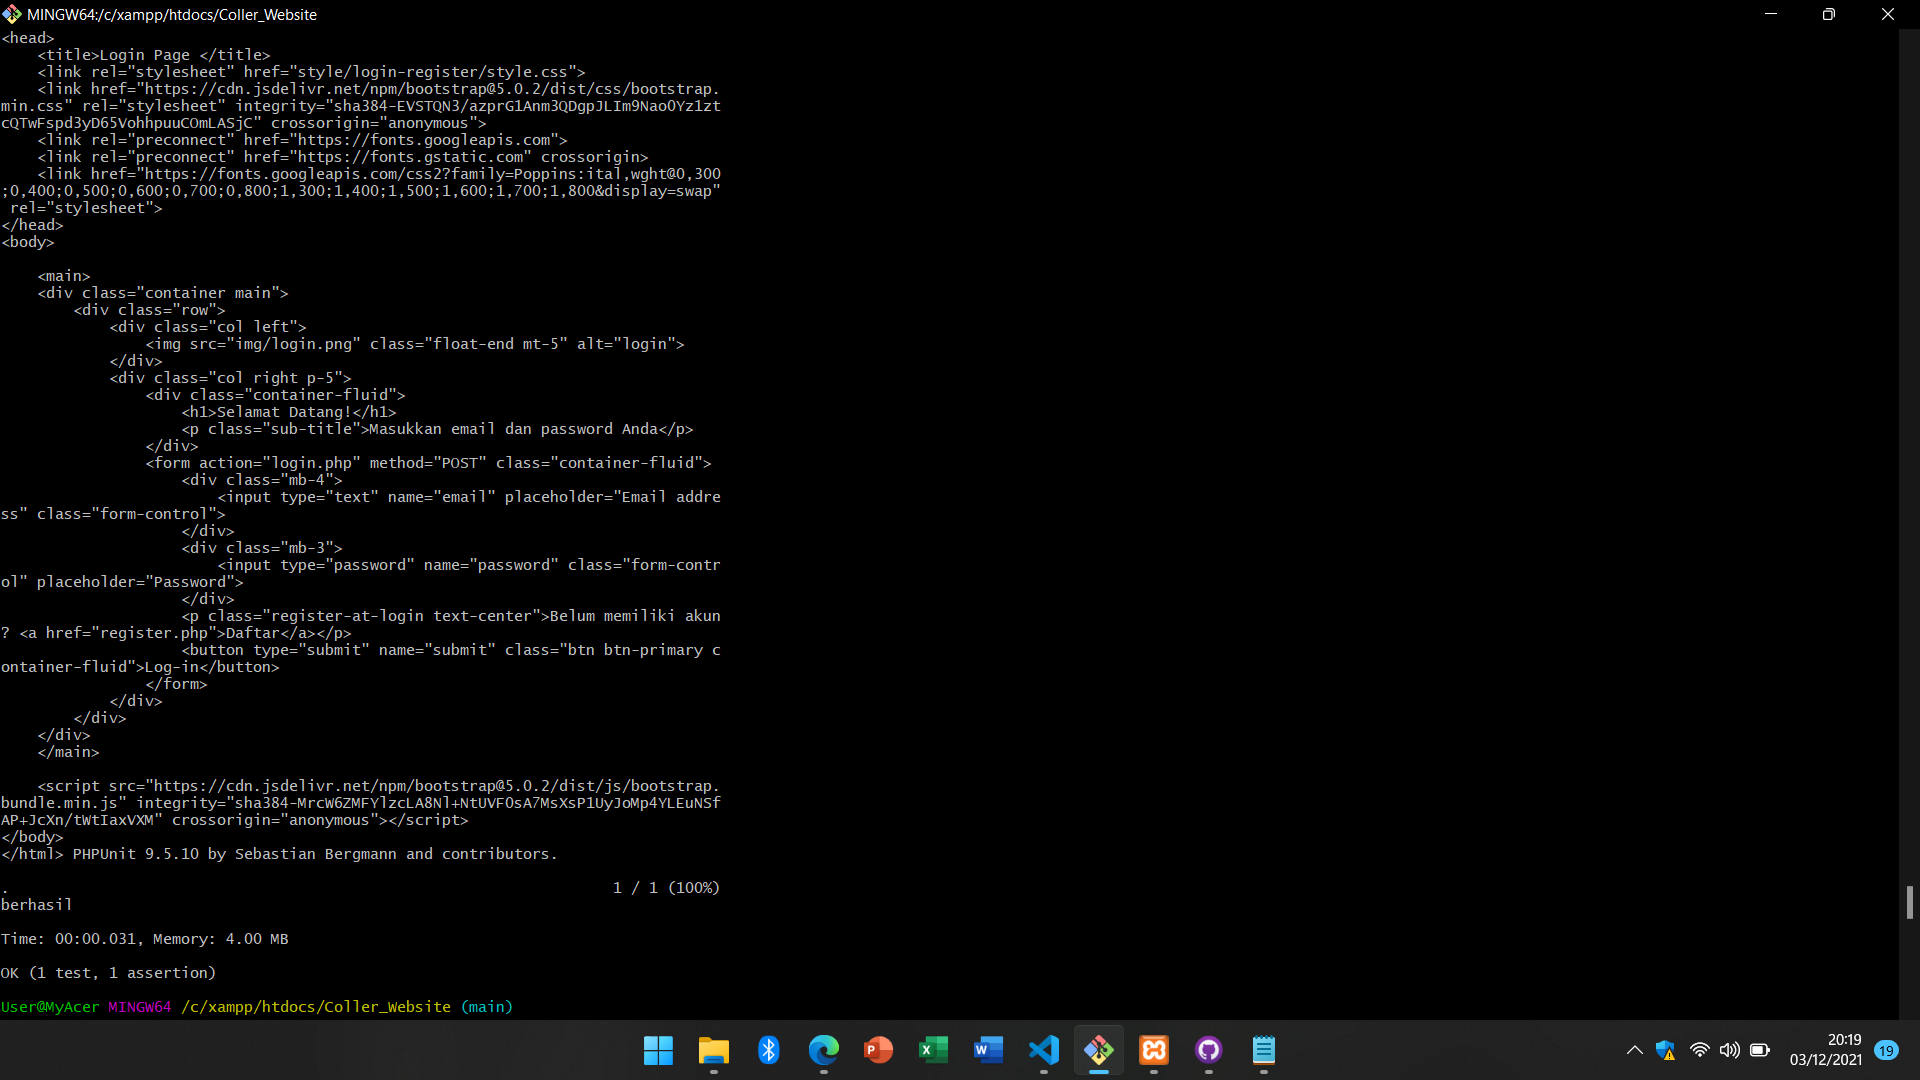Open the notification count badge
1920x1080 pixels.
point(1886,1050)
